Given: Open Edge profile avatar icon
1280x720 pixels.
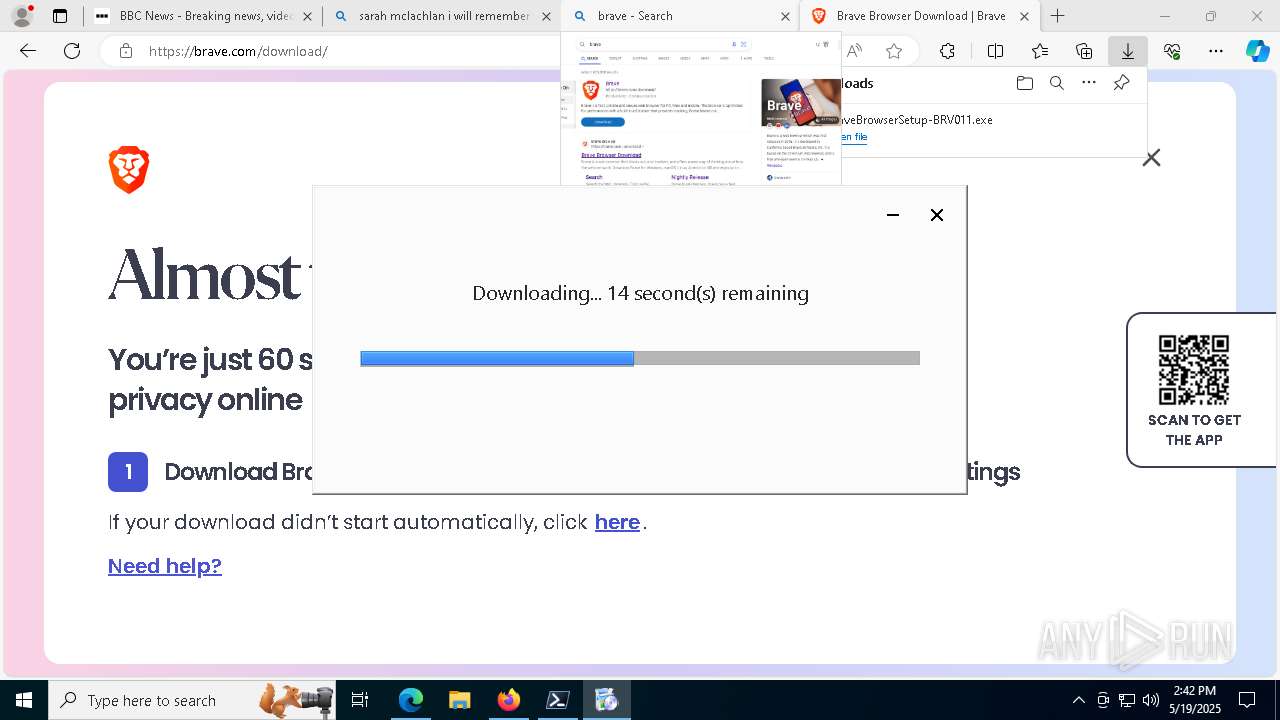Looking at the screenshot, I should pos(21,16).
